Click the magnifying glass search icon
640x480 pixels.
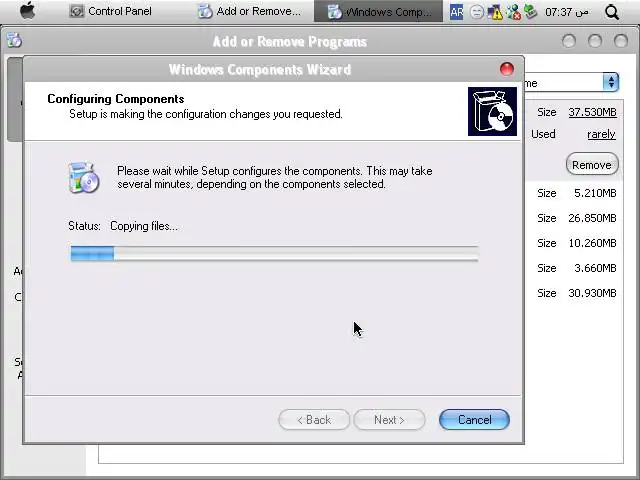point(612,12)
